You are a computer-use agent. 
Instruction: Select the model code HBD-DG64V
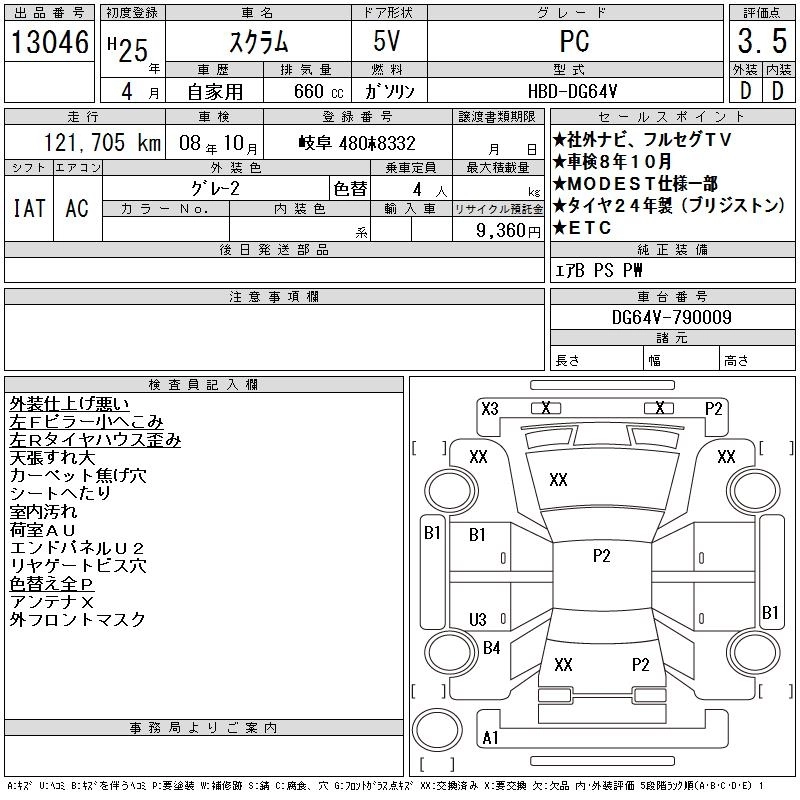point(575,90)
